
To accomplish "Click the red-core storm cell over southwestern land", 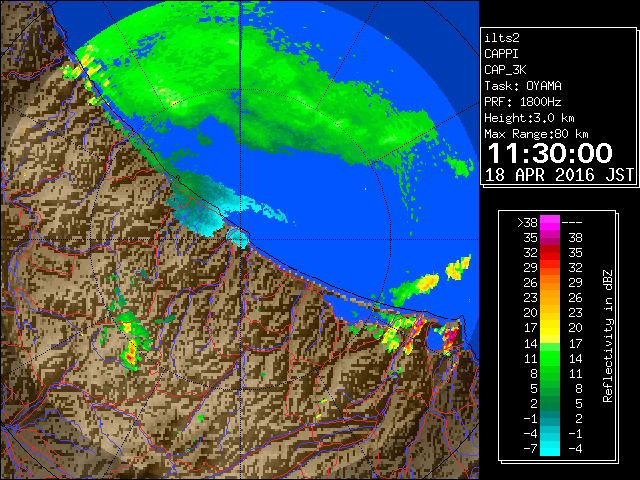I will pyautogui.click(x=131, y=354).
